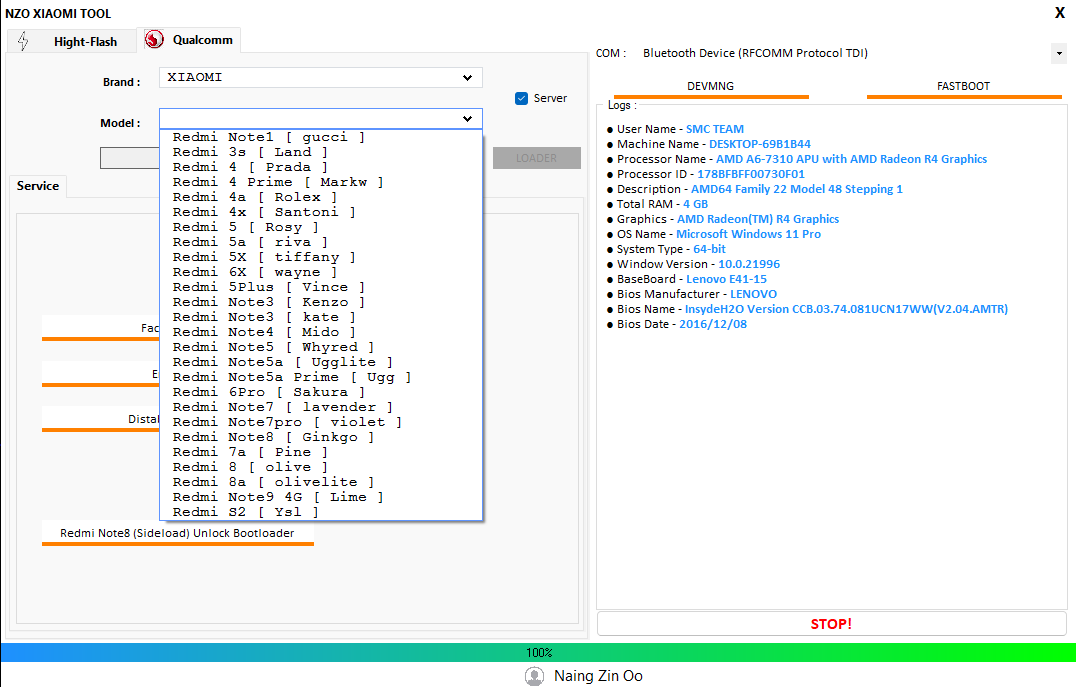Select Redmi 3s [ Land ] model
This screenshot has width=1076, height=687.
(320, 152)
